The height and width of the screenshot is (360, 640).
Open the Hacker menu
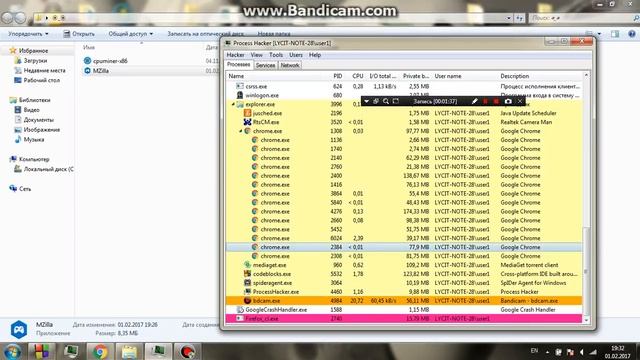(x=236, y=55)
